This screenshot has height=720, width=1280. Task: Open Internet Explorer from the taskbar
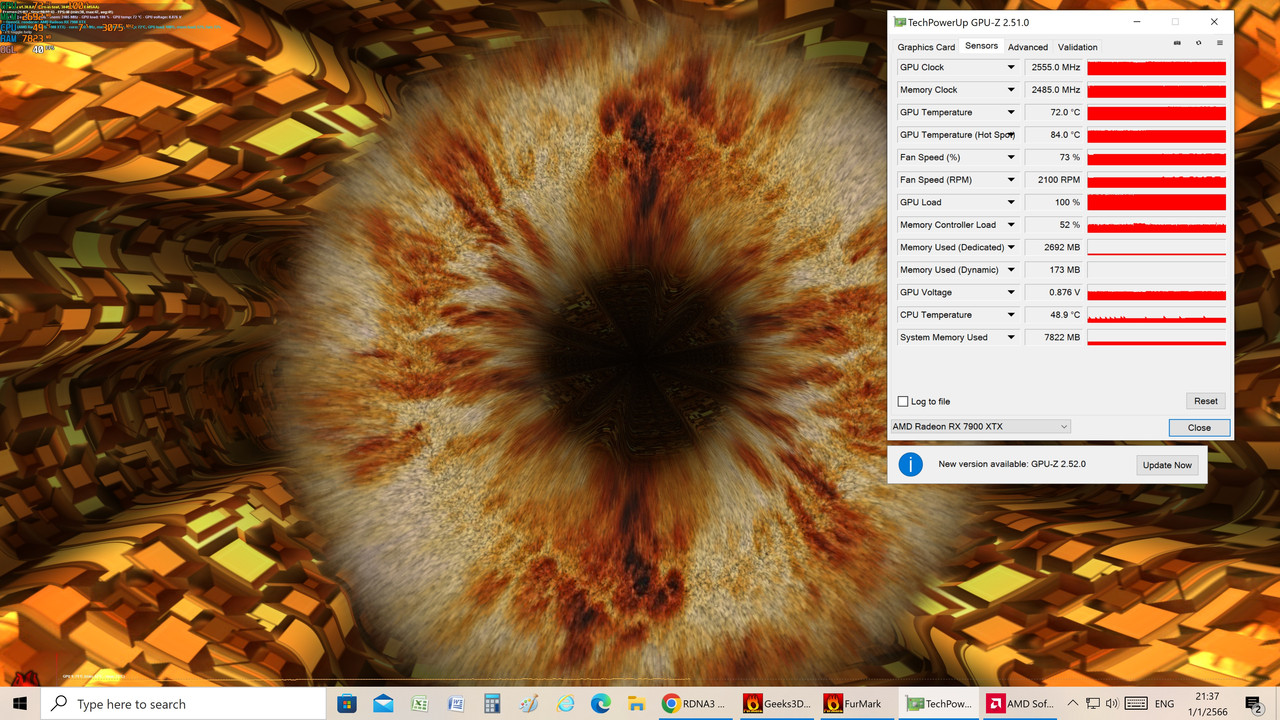tap(565, 704)
